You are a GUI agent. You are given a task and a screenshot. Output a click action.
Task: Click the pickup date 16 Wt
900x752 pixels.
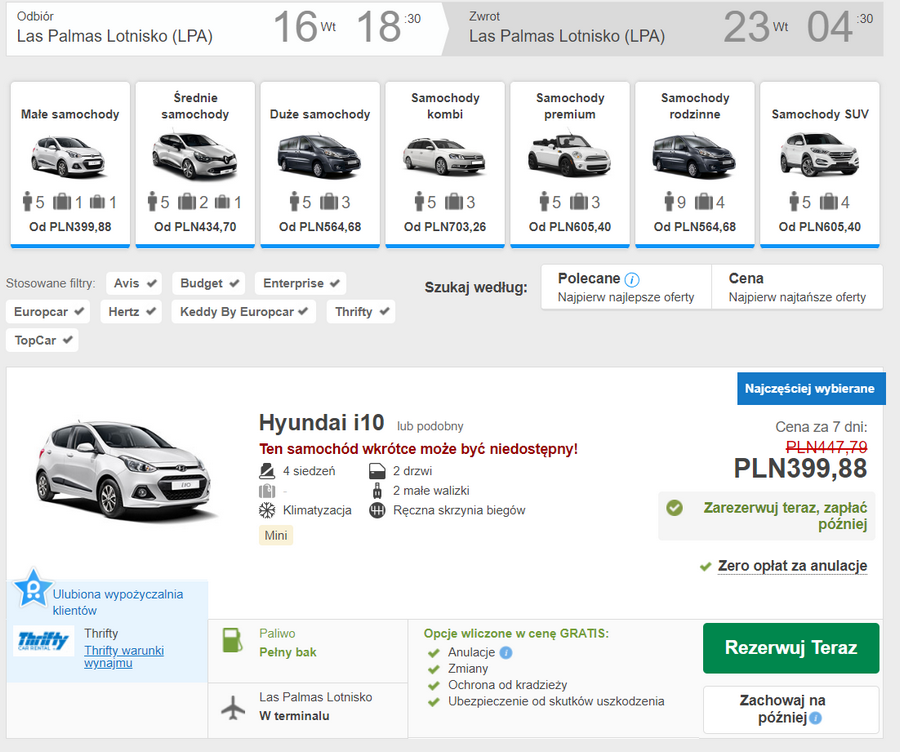coord(305,27)
